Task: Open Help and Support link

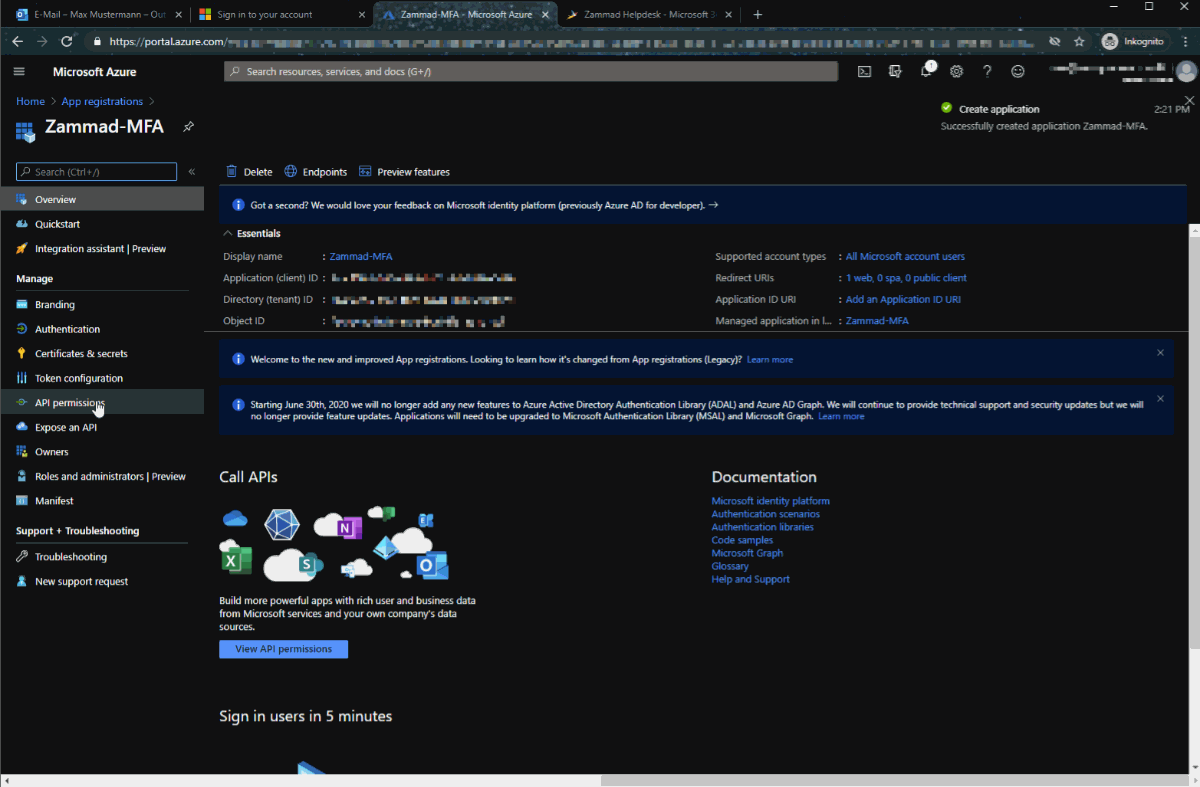Action: pyautogui.click(x=750, y=579)
